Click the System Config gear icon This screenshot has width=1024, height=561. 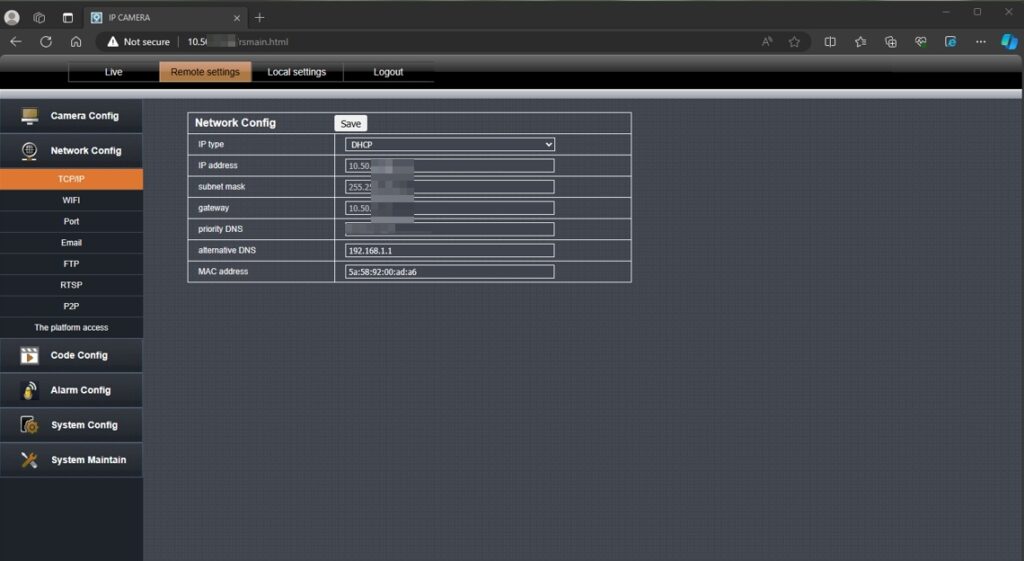pos(30,425)
